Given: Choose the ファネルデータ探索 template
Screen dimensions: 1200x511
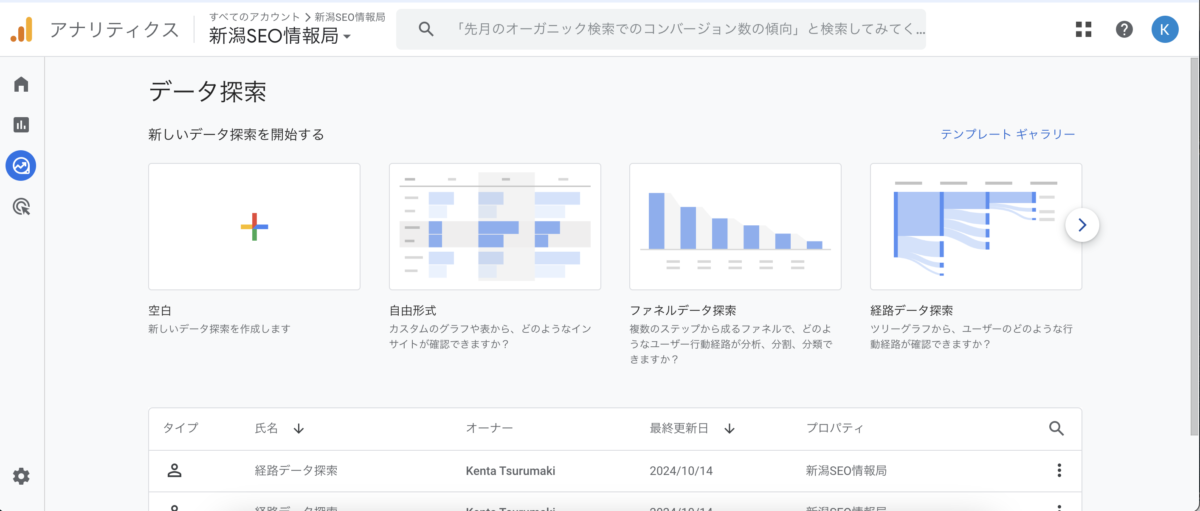Looking at the screenshot, I should coord(735,226).
